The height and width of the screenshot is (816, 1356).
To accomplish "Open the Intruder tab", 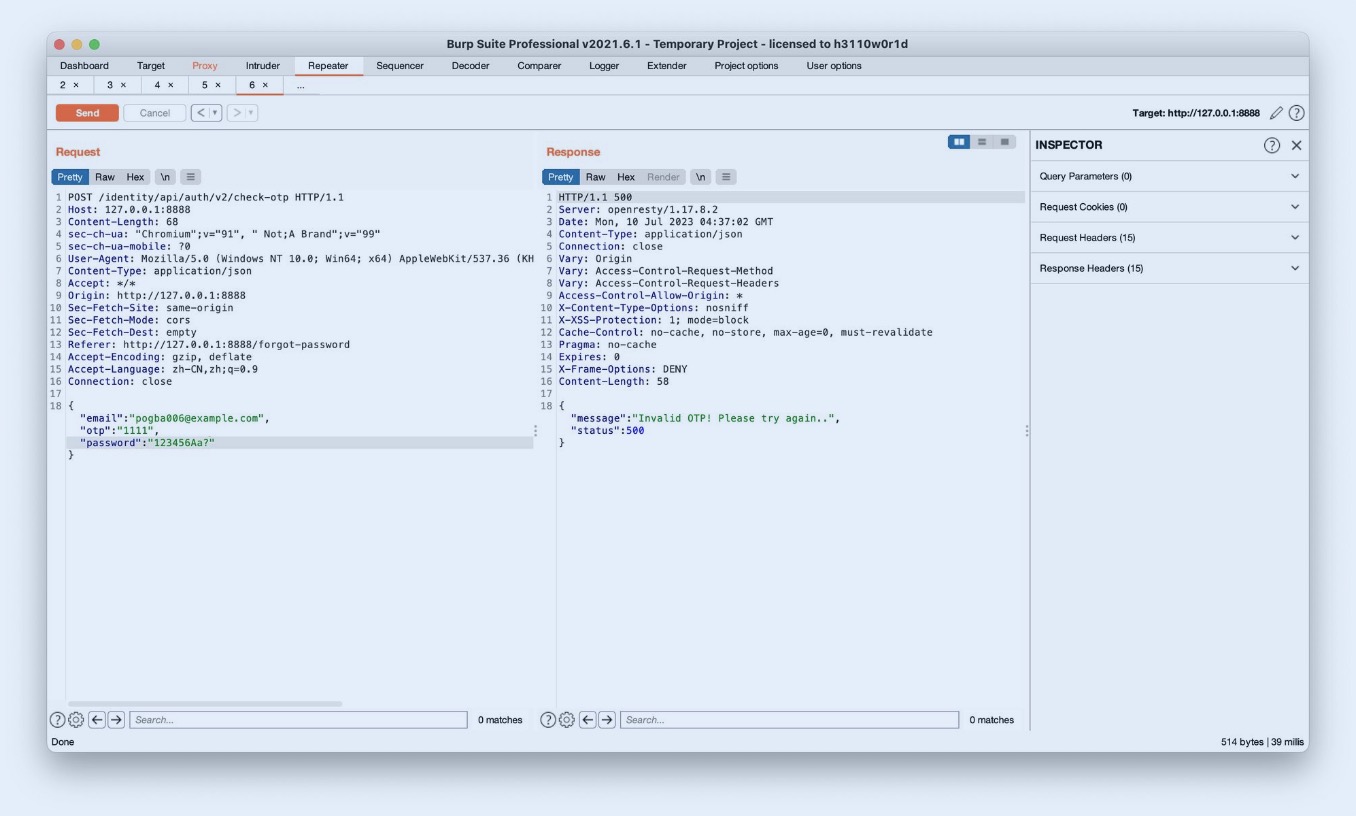I will click(263, 66).
